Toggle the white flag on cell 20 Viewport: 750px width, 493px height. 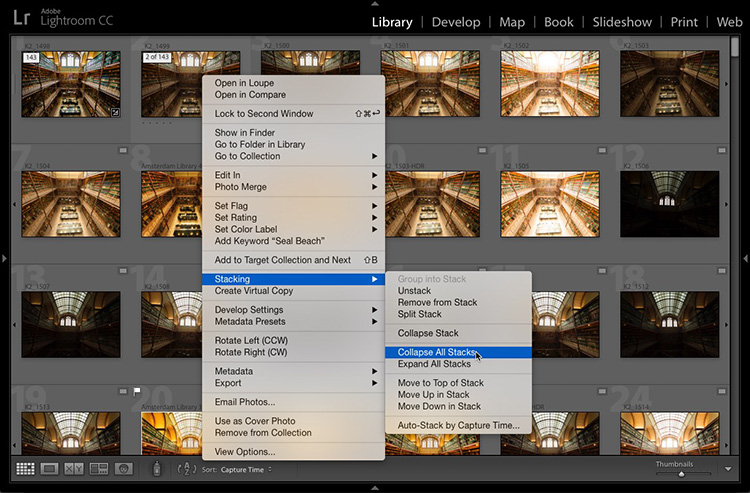pos(137,392)
